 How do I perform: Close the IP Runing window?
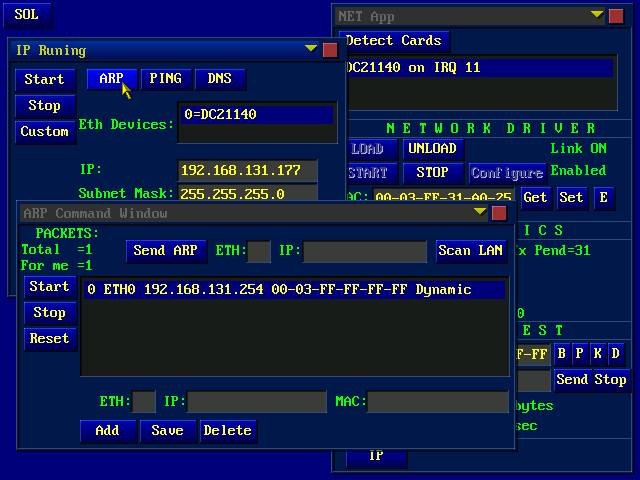[330, 51]
